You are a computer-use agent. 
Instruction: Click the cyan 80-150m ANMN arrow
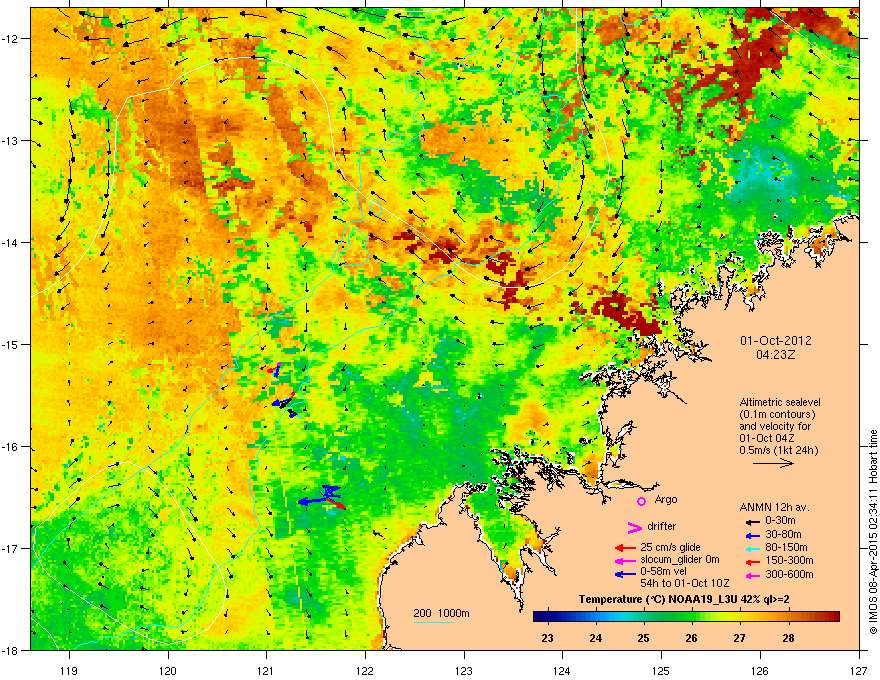(753, 548)
